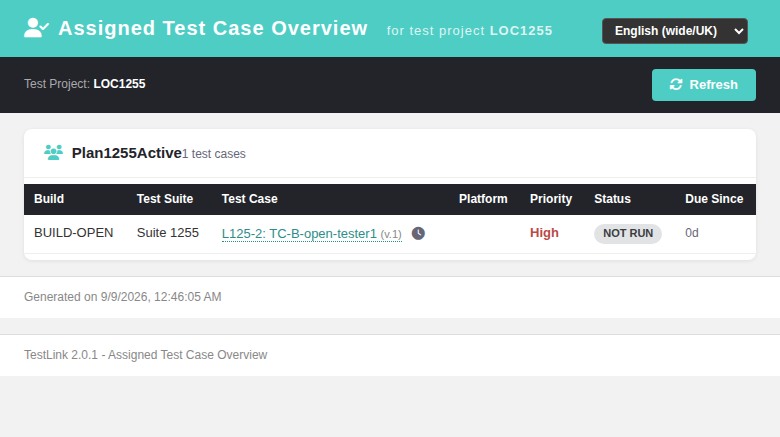The height and width of the screenshot is (437, 780).
Task: Select the BUILD-OPEN cell
Action: (74, 233)
